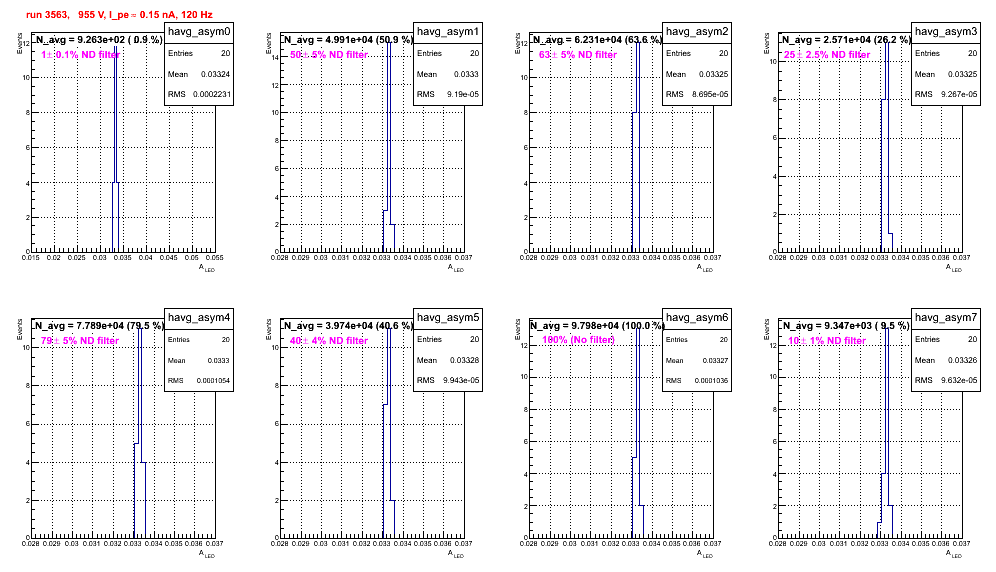Screen dimensions: 996x572
Task: Click RMS value 9.19e-05 in havg_asym1 box
Action: click(462, 94)
